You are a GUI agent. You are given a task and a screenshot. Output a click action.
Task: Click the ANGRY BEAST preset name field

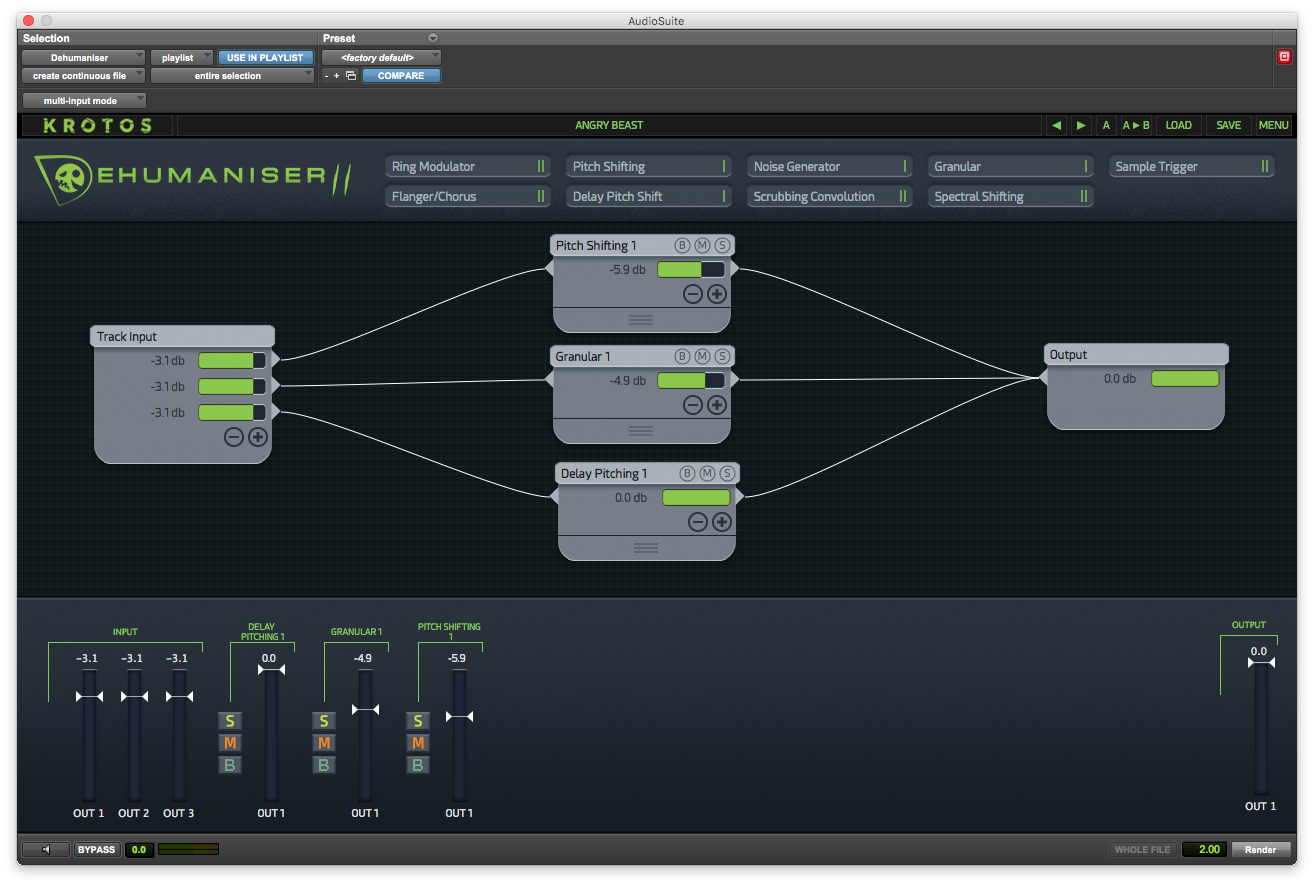point(608,126)
